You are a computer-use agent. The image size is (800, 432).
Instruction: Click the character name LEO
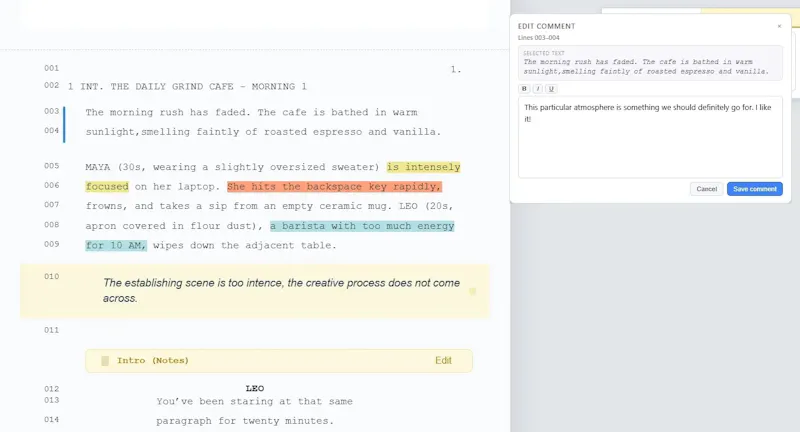point(255,388)
